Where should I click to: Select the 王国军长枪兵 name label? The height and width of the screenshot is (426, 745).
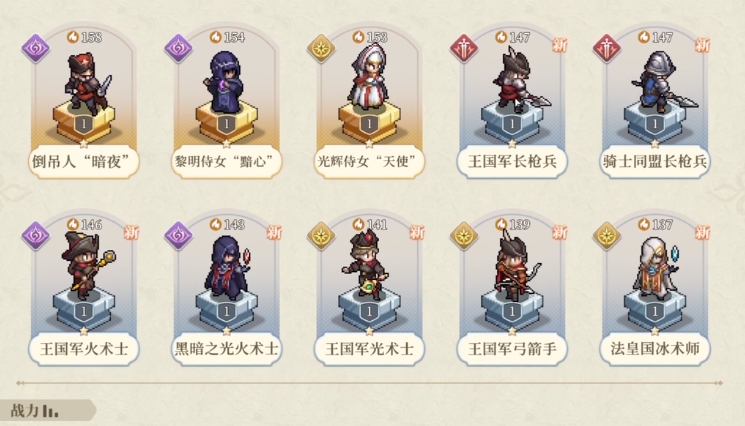tap(512, 161)
